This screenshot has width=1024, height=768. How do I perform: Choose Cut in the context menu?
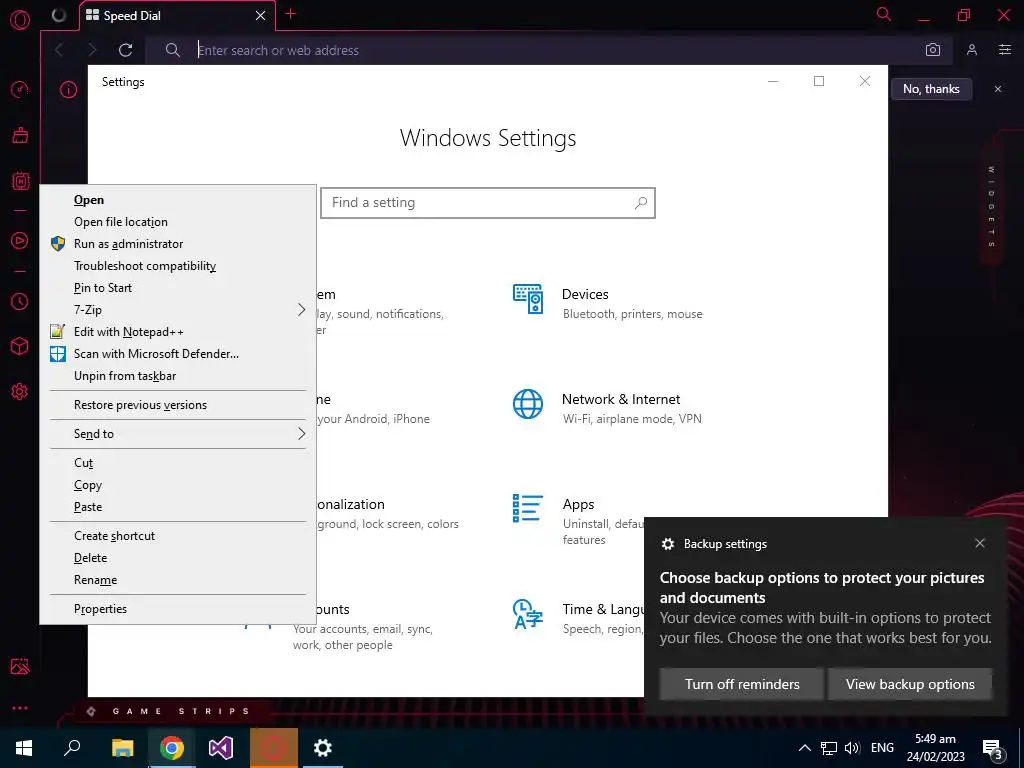pos(178,463)
